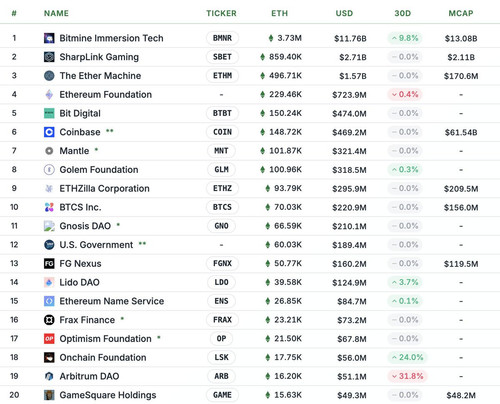
Task: Click the $48.2M market cap value
Action: point(461,395)
